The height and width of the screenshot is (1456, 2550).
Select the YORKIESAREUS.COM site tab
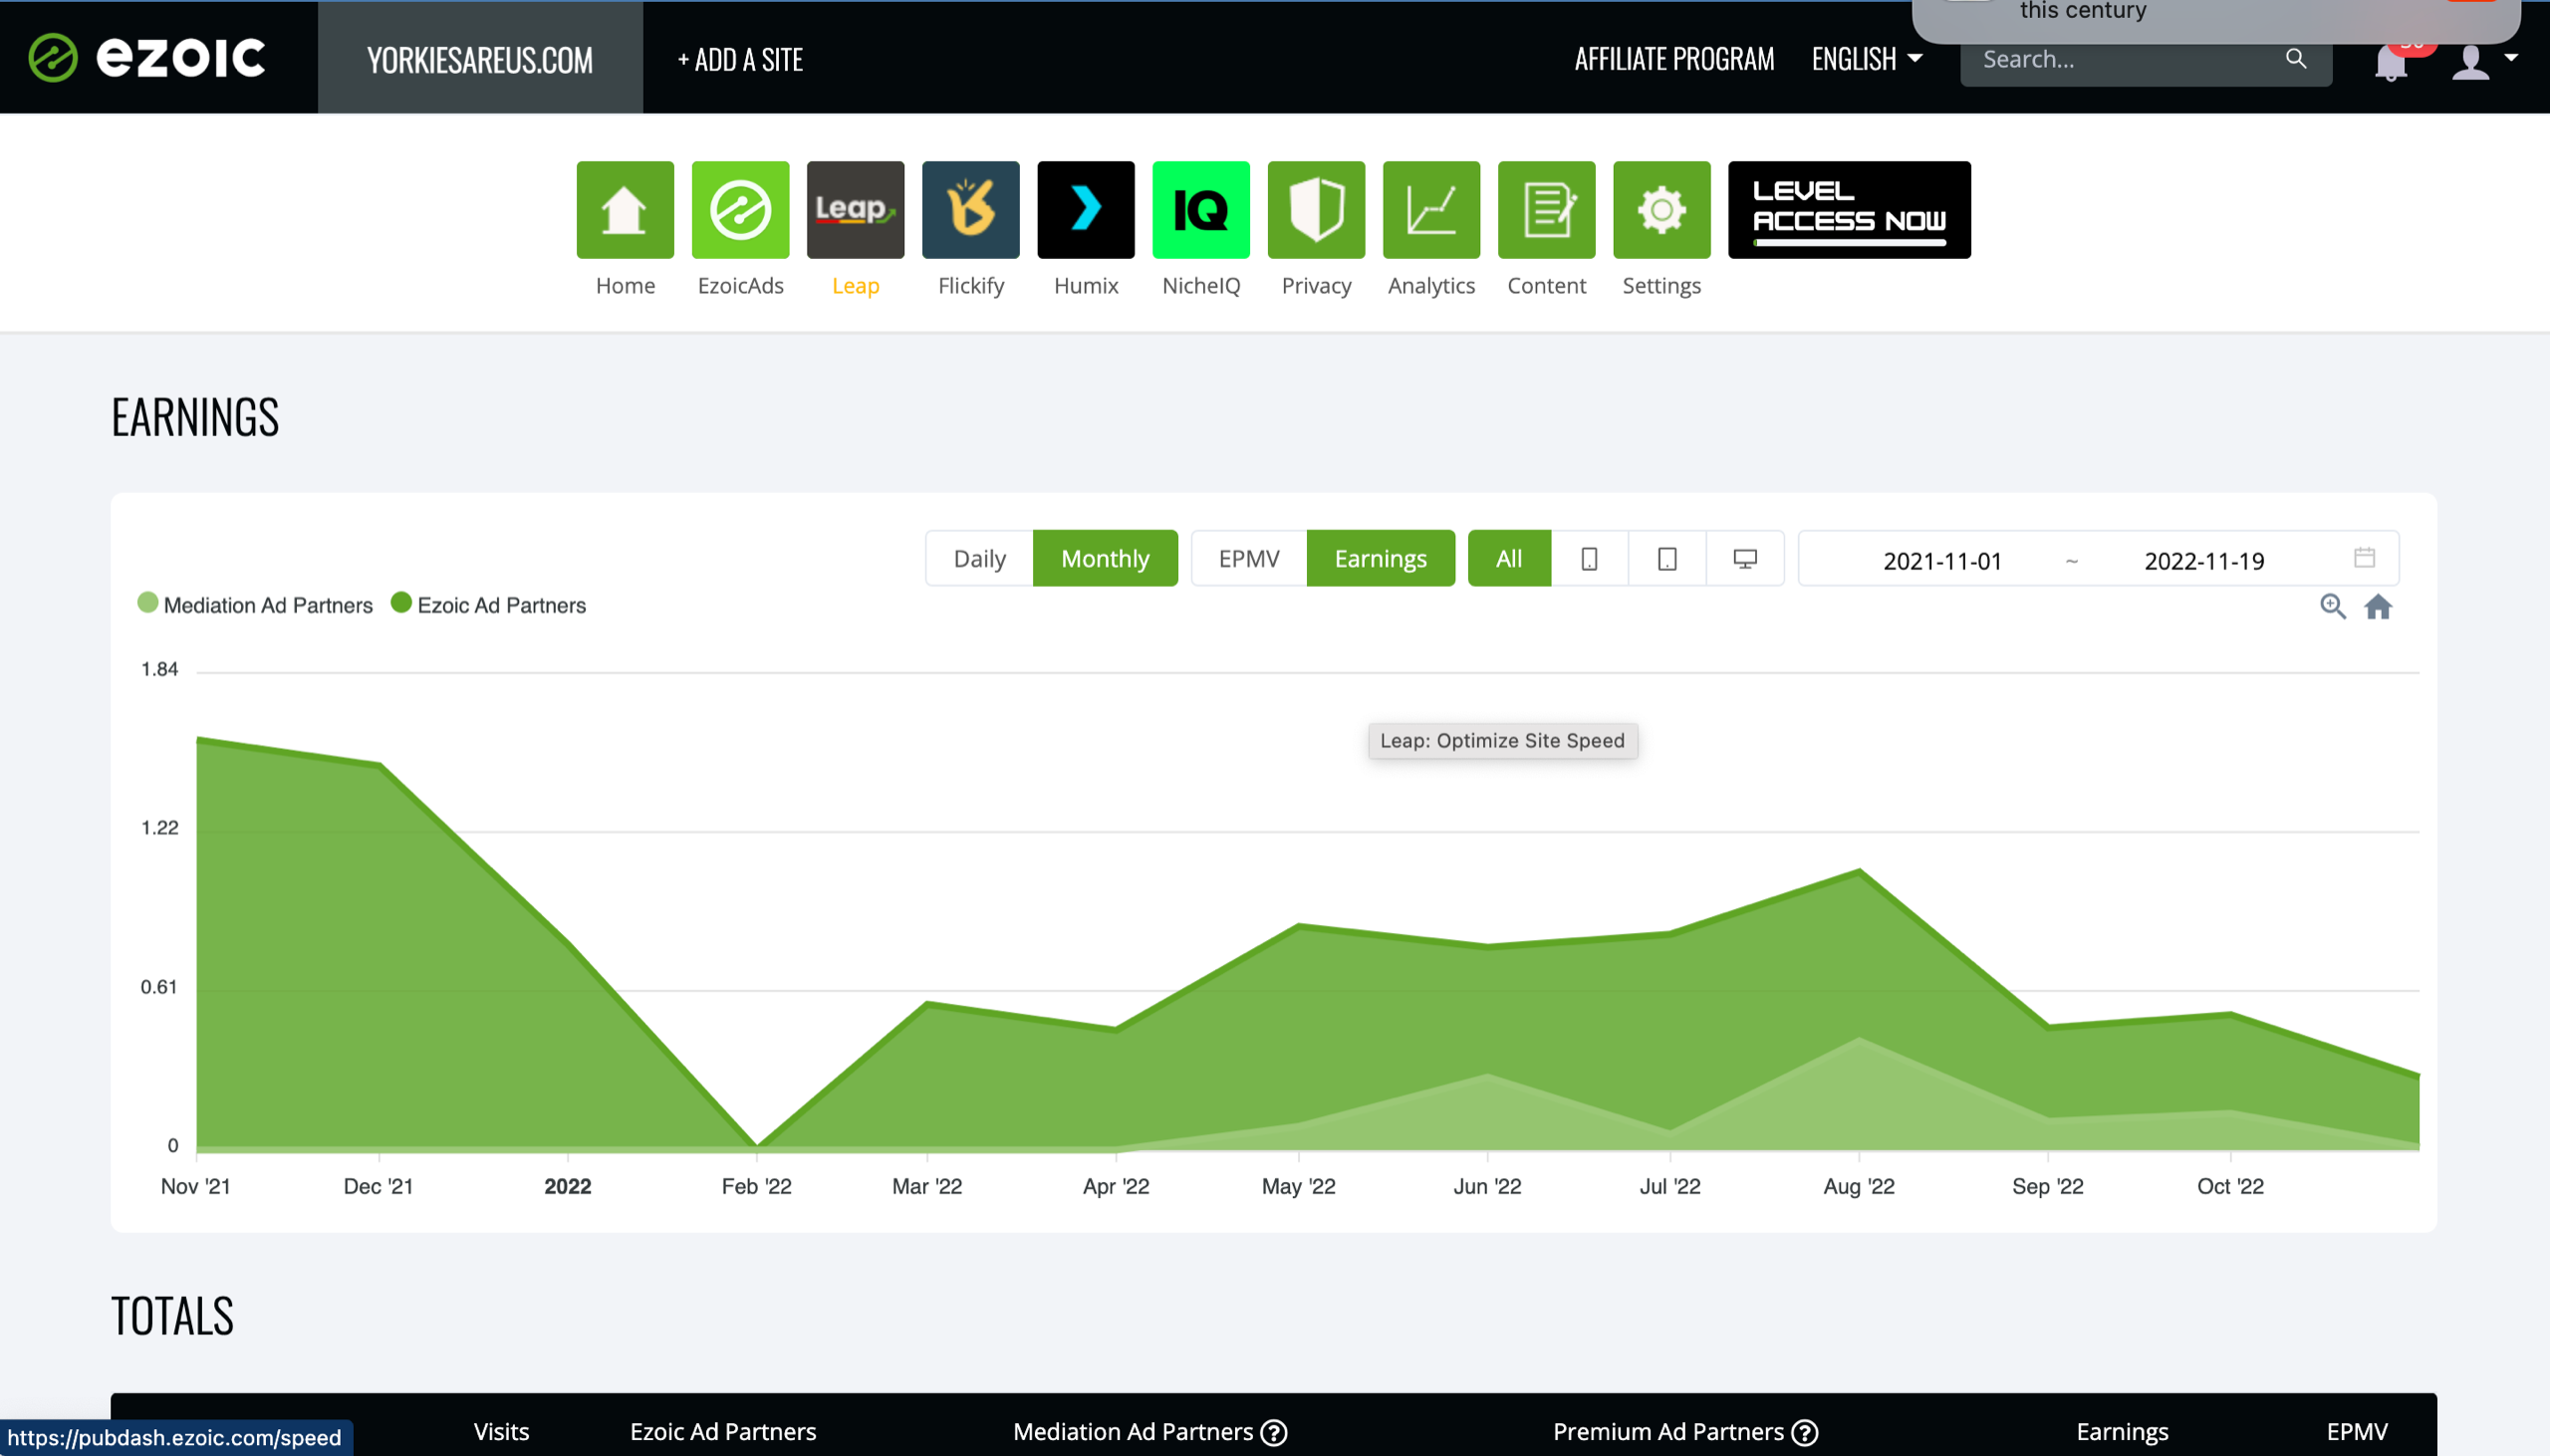[x=480, y=59]
